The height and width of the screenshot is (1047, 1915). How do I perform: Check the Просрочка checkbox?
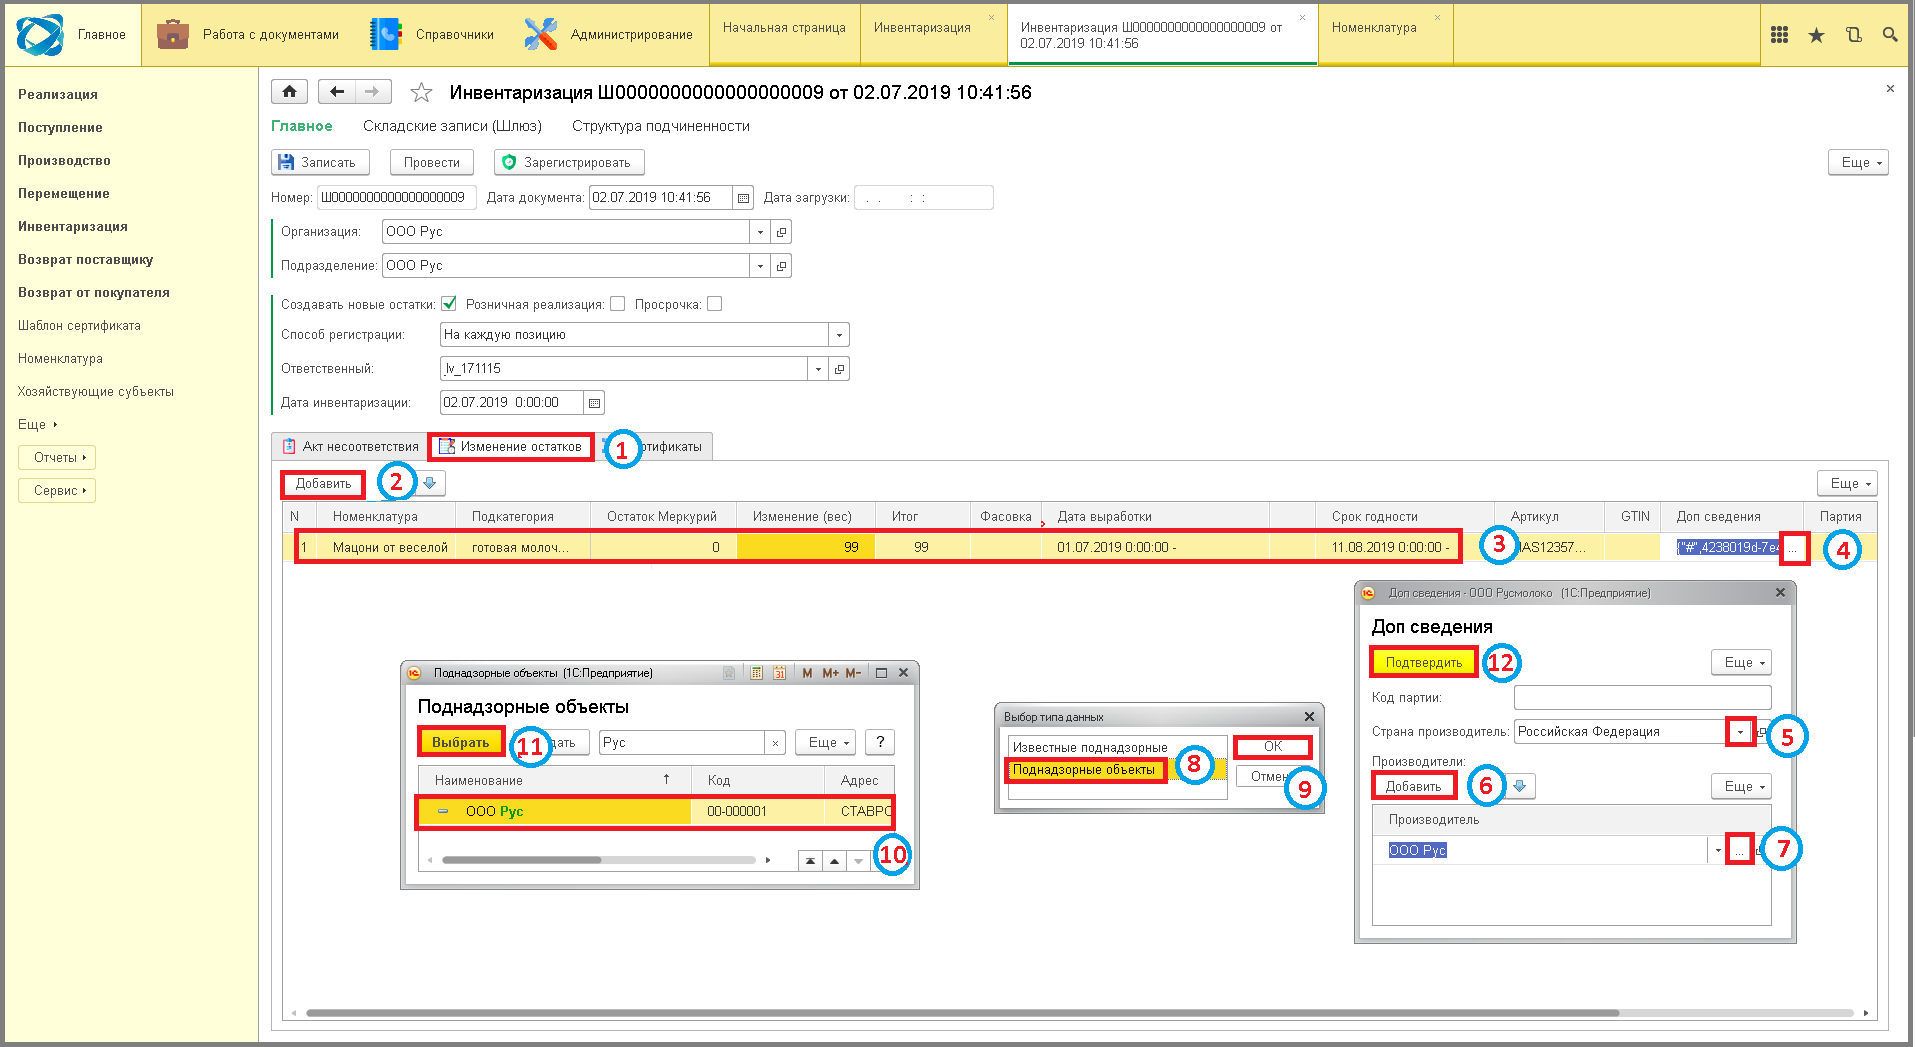(714, 304)
